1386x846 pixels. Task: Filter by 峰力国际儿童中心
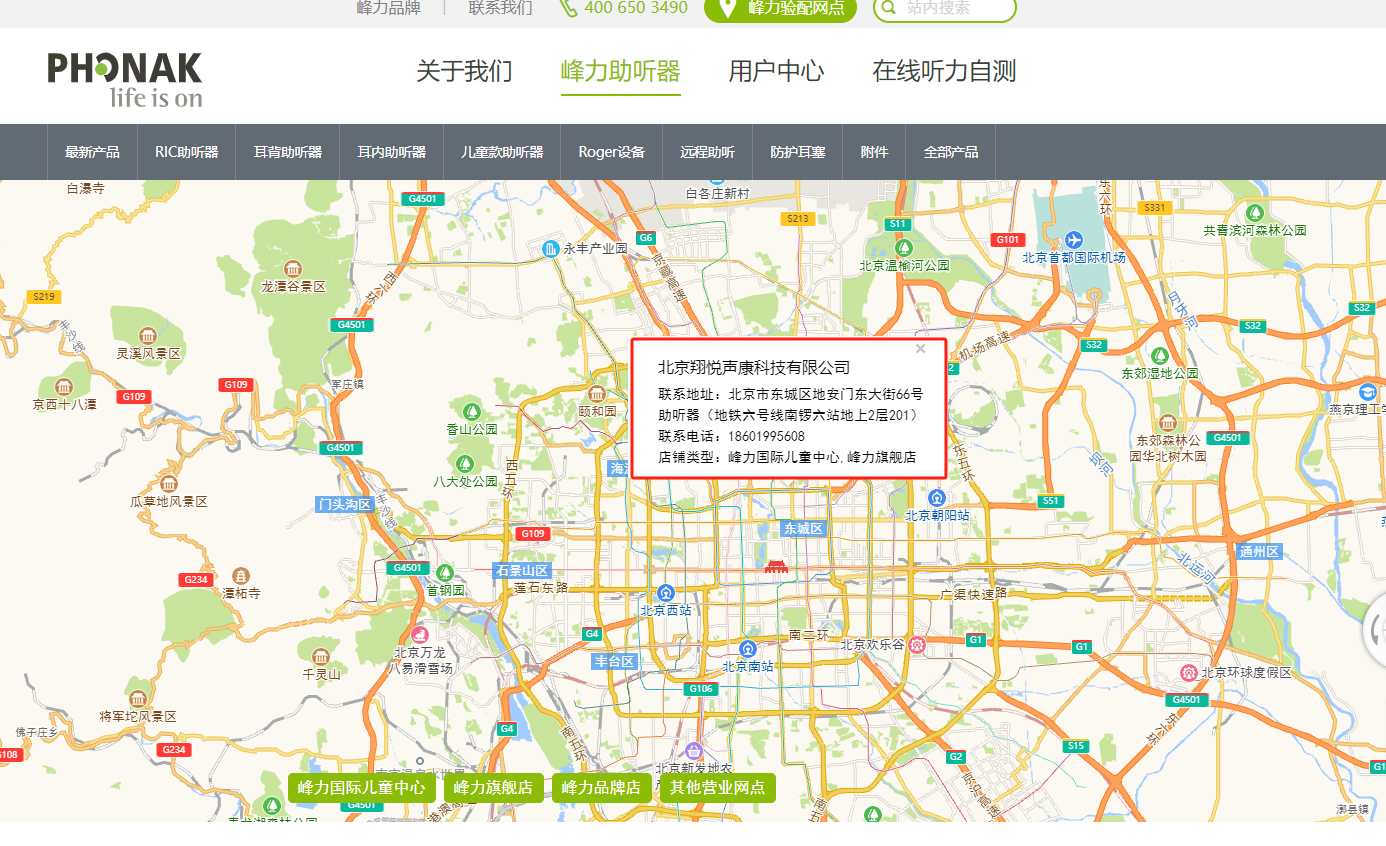[x=361, y=788]
